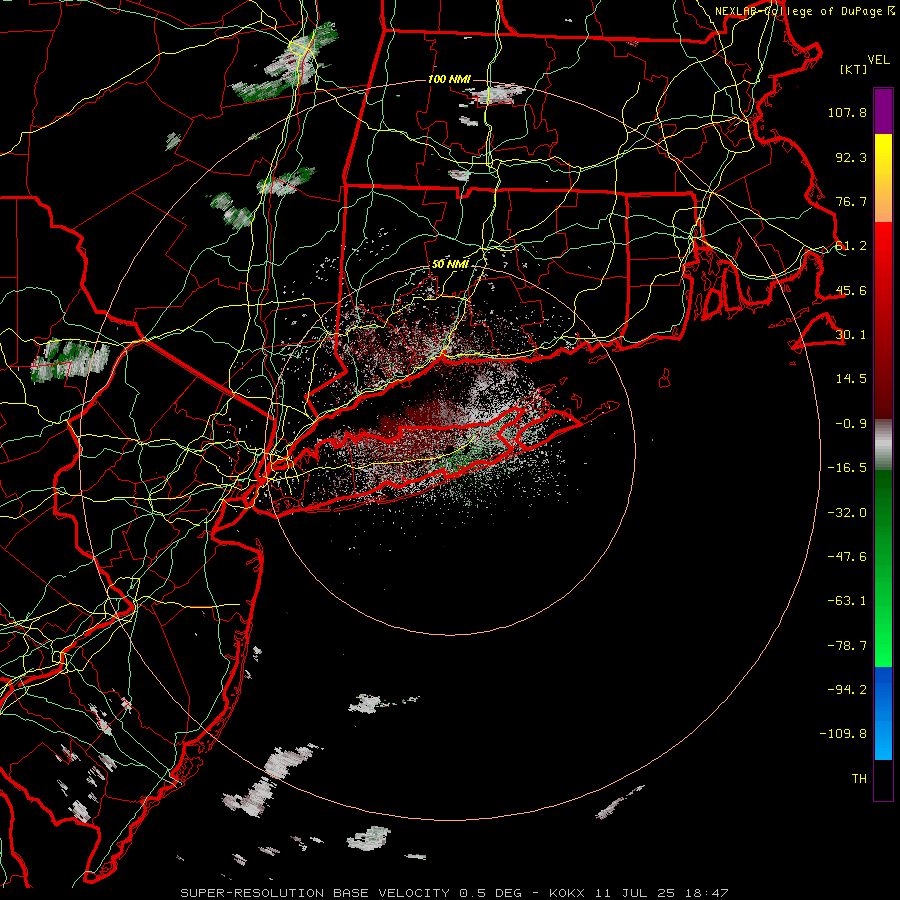Click the black TH segment of the color bar
This screenshot has width=900, height=900.
883,779
